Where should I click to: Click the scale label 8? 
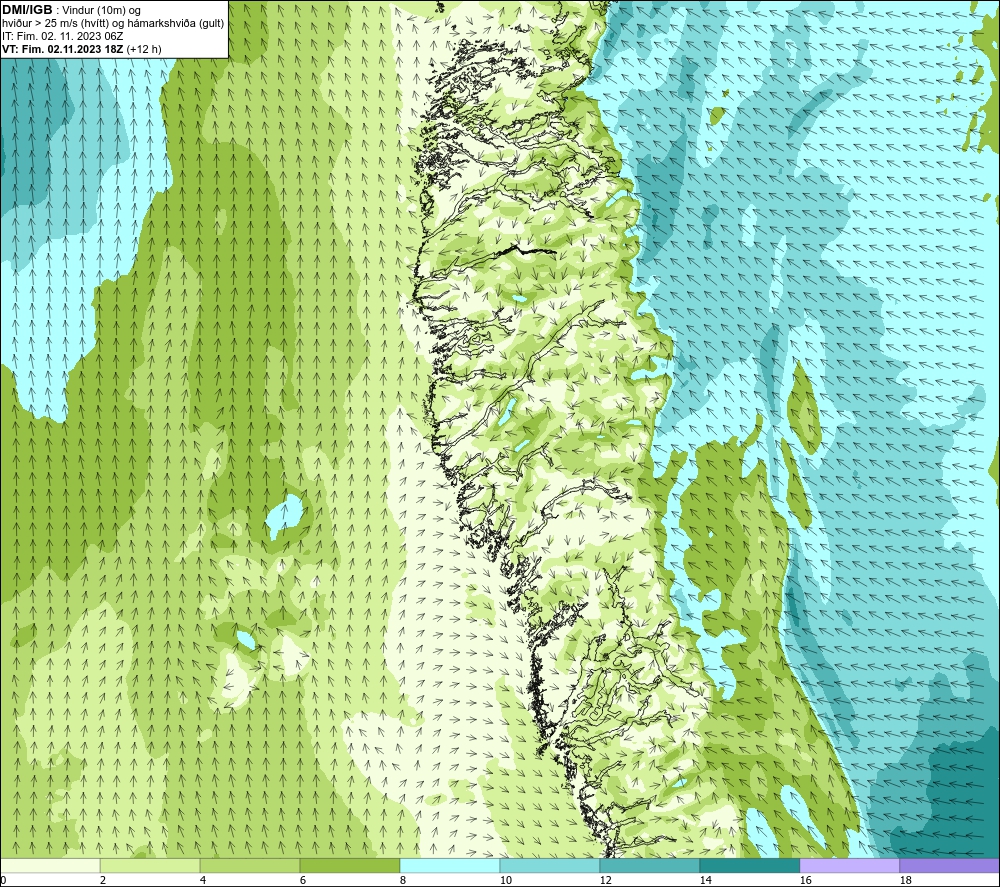click(403, 880)
